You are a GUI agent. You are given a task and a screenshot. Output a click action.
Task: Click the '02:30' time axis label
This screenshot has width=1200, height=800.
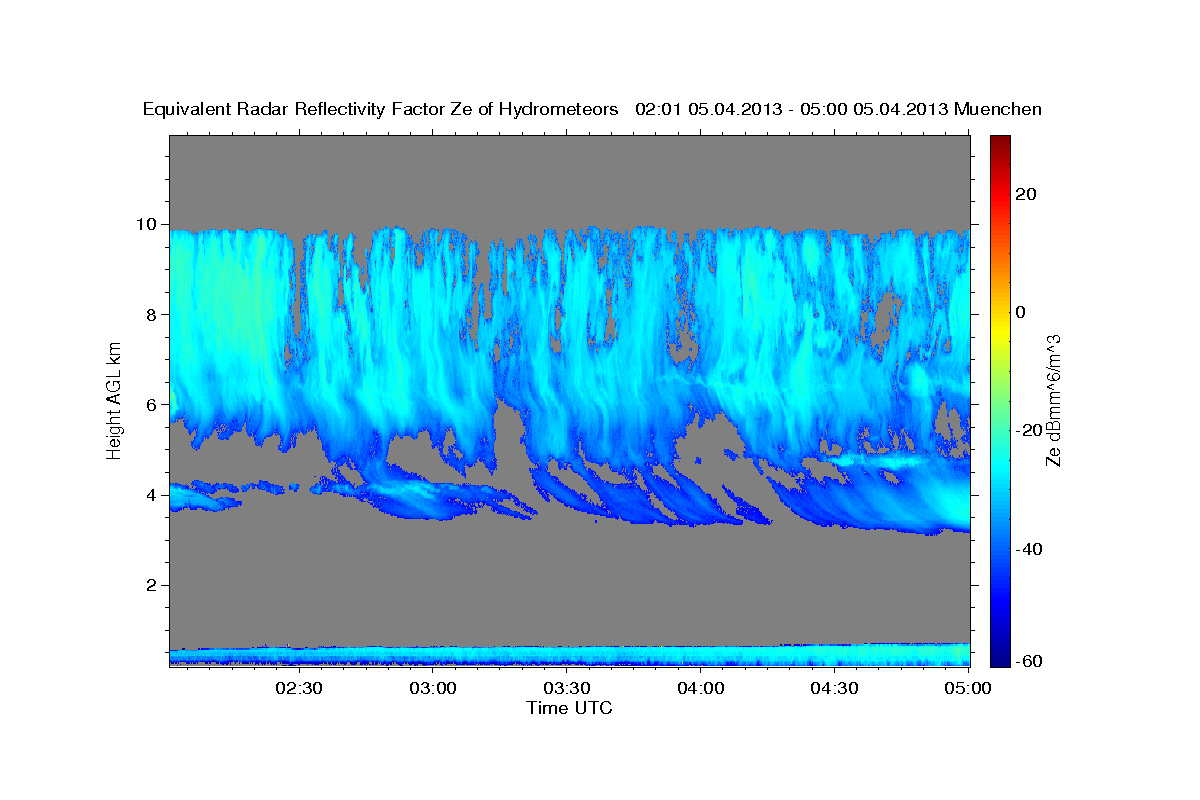coord(299,688)
